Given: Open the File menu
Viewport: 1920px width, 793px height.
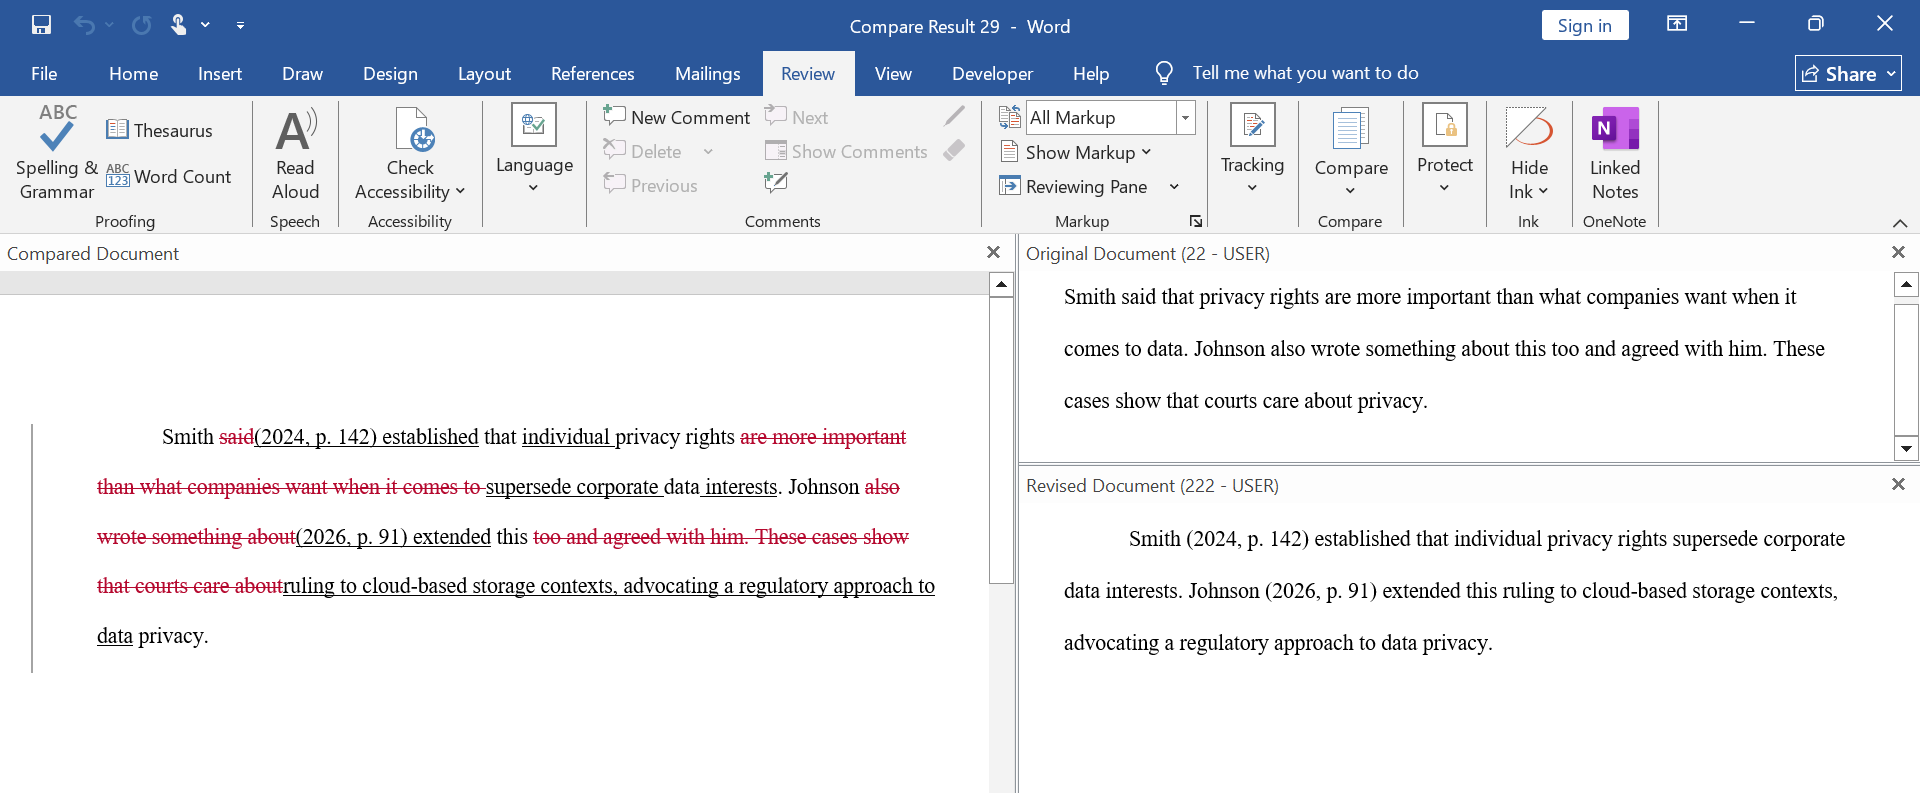Looking at the screenshot, I should pyautogui.click(x=44, y=73).
